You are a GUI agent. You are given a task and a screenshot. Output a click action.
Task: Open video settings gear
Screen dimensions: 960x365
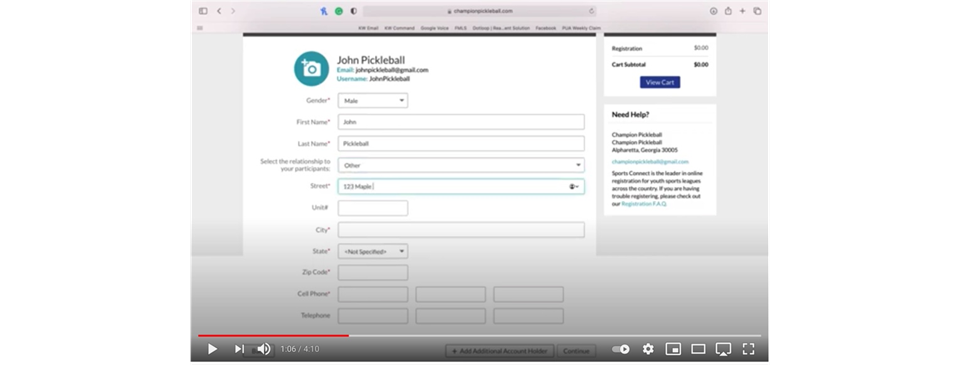[648, 349]
